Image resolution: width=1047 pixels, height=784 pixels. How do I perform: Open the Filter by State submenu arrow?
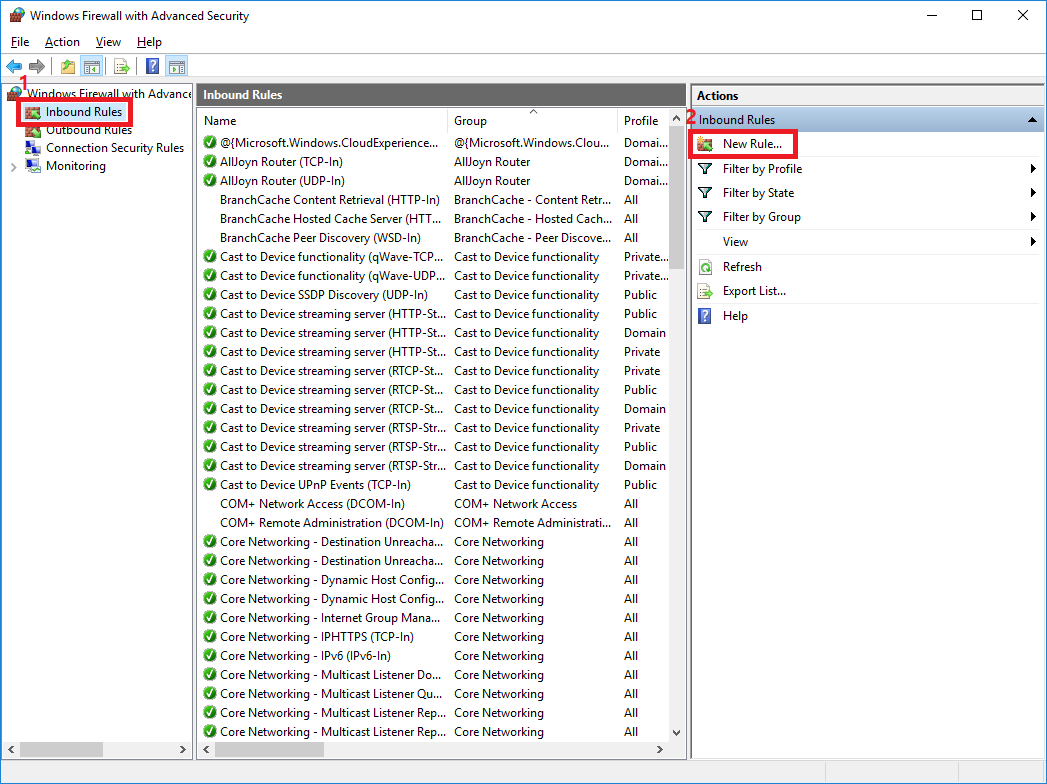tap(1033, 193)
